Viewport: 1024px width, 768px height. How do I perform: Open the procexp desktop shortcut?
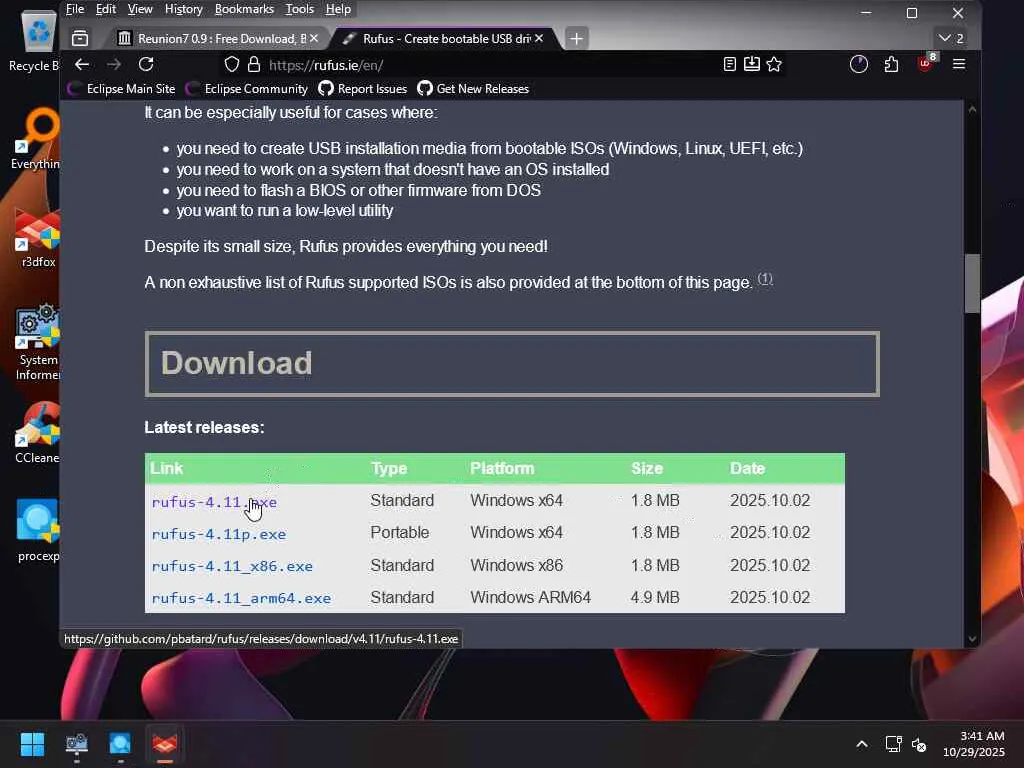pyautogui.click(x=37, y=530)
